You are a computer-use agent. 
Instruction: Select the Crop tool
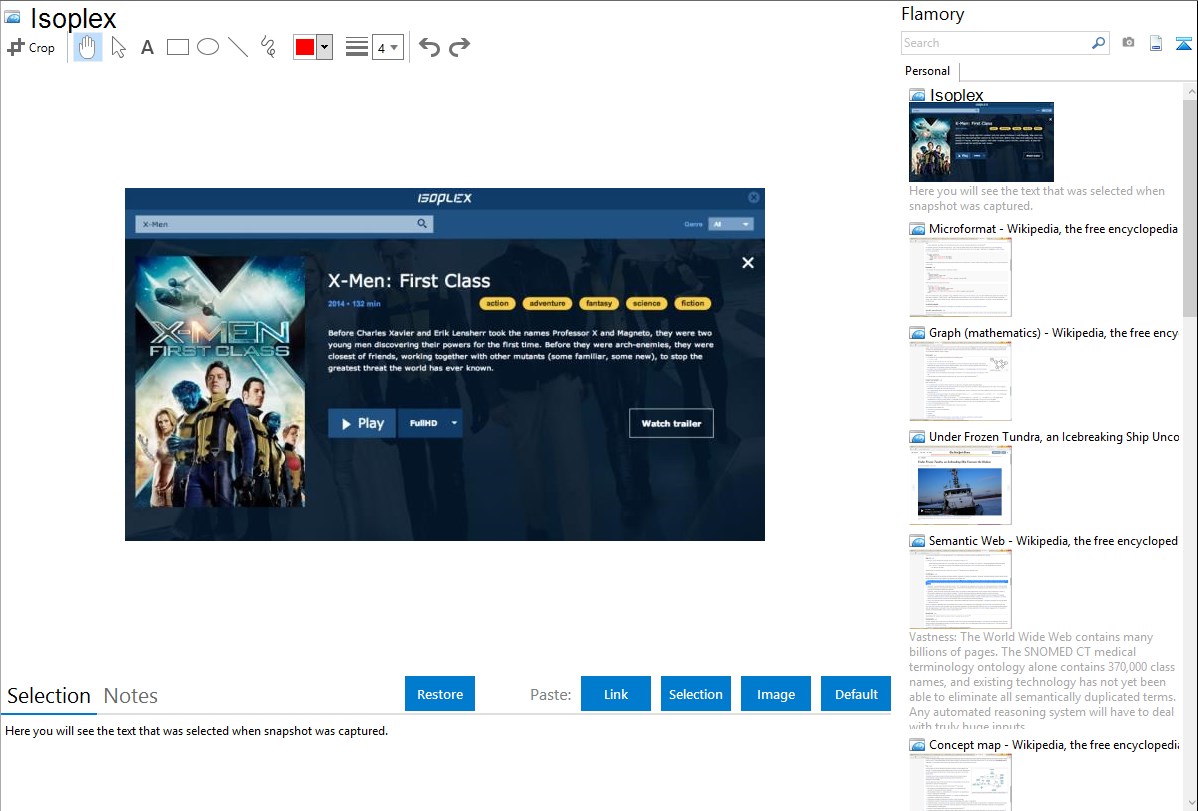[31, 47]
